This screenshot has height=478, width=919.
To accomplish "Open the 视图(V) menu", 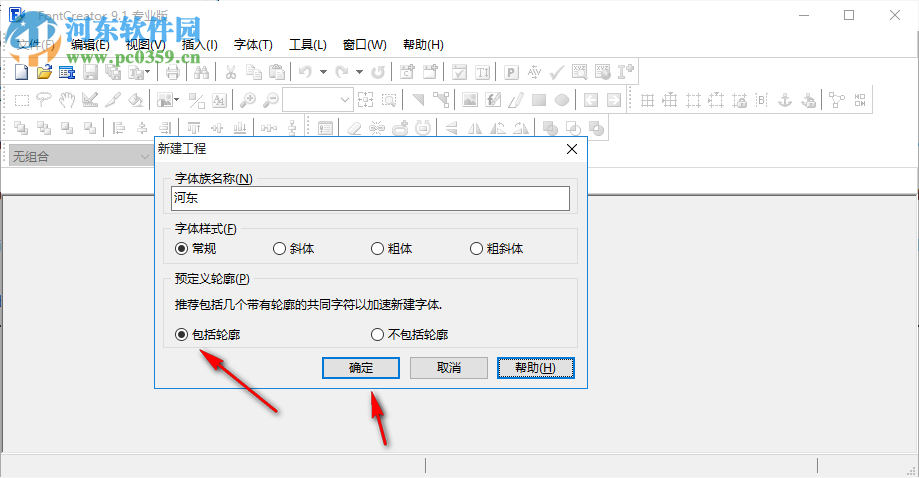I will click(x=145, y=45).
